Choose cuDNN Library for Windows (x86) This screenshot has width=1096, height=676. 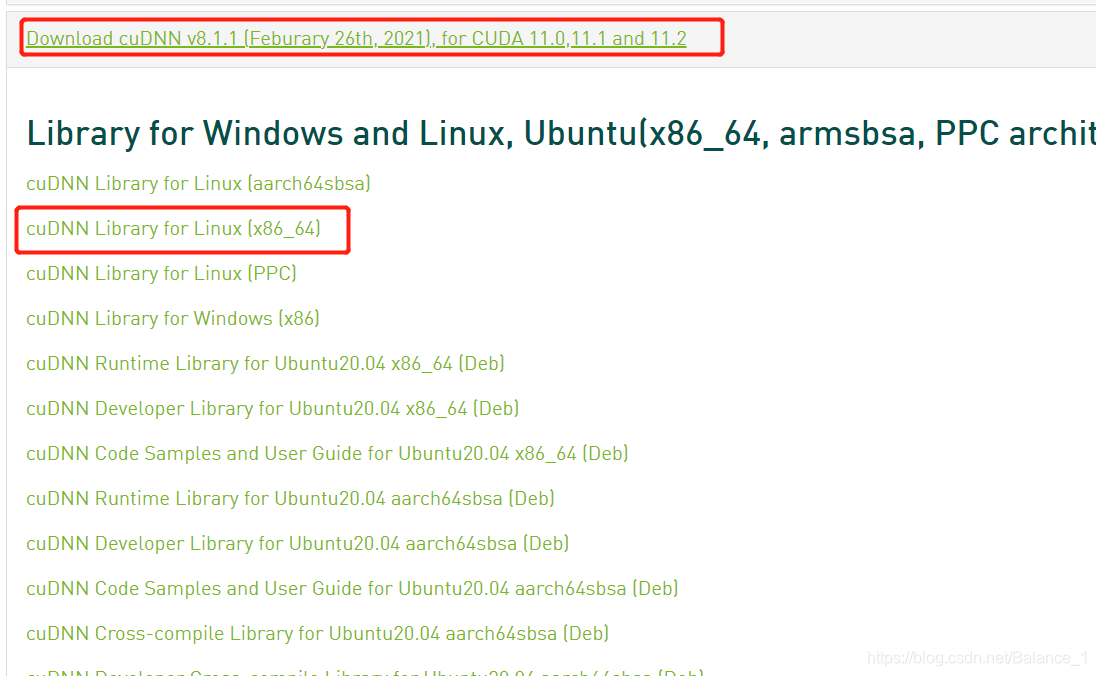pos(173,319)
